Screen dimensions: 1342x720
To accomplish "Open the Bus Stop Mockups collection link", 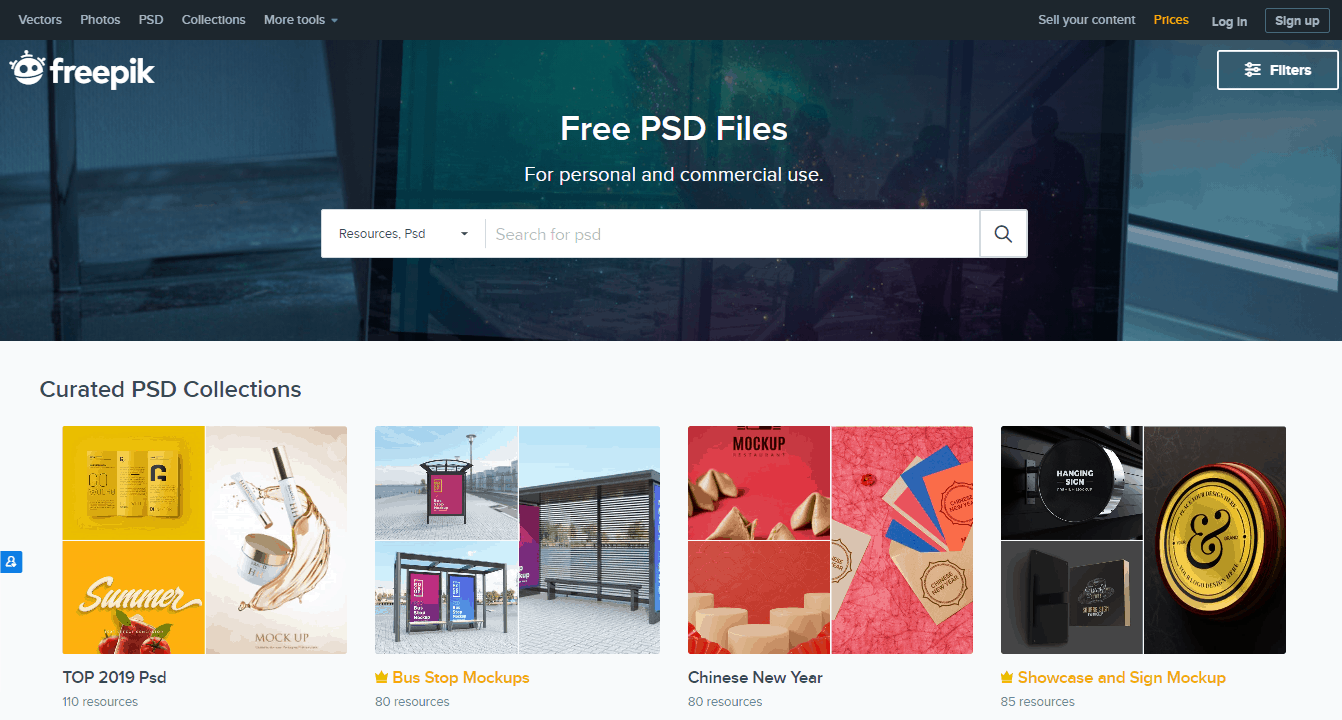I will click(461, 678).
